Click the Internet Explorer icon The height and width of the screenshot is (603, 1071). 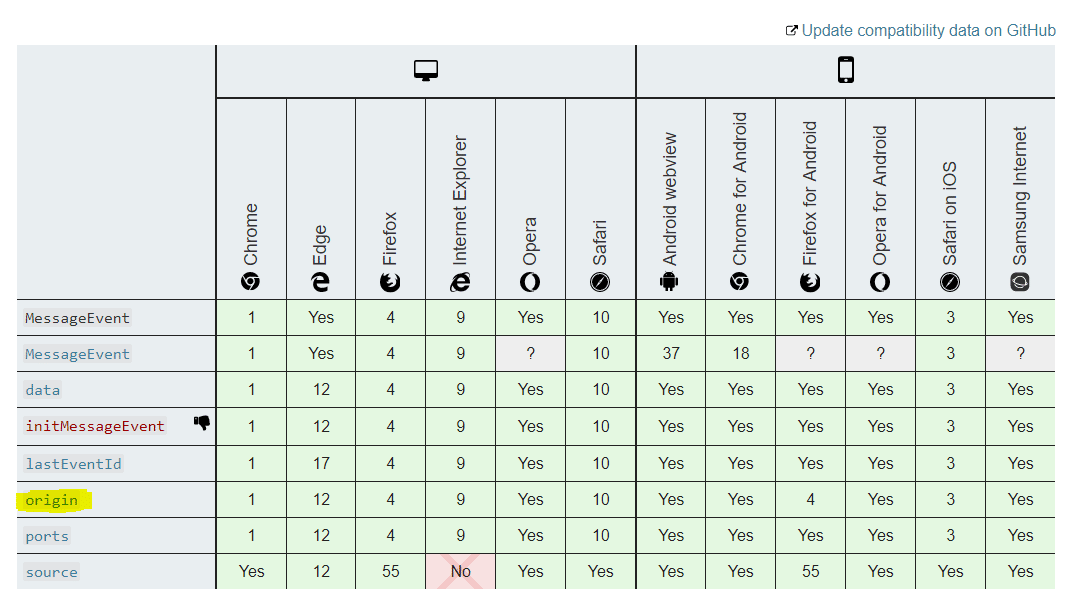(x=460, y=282)
